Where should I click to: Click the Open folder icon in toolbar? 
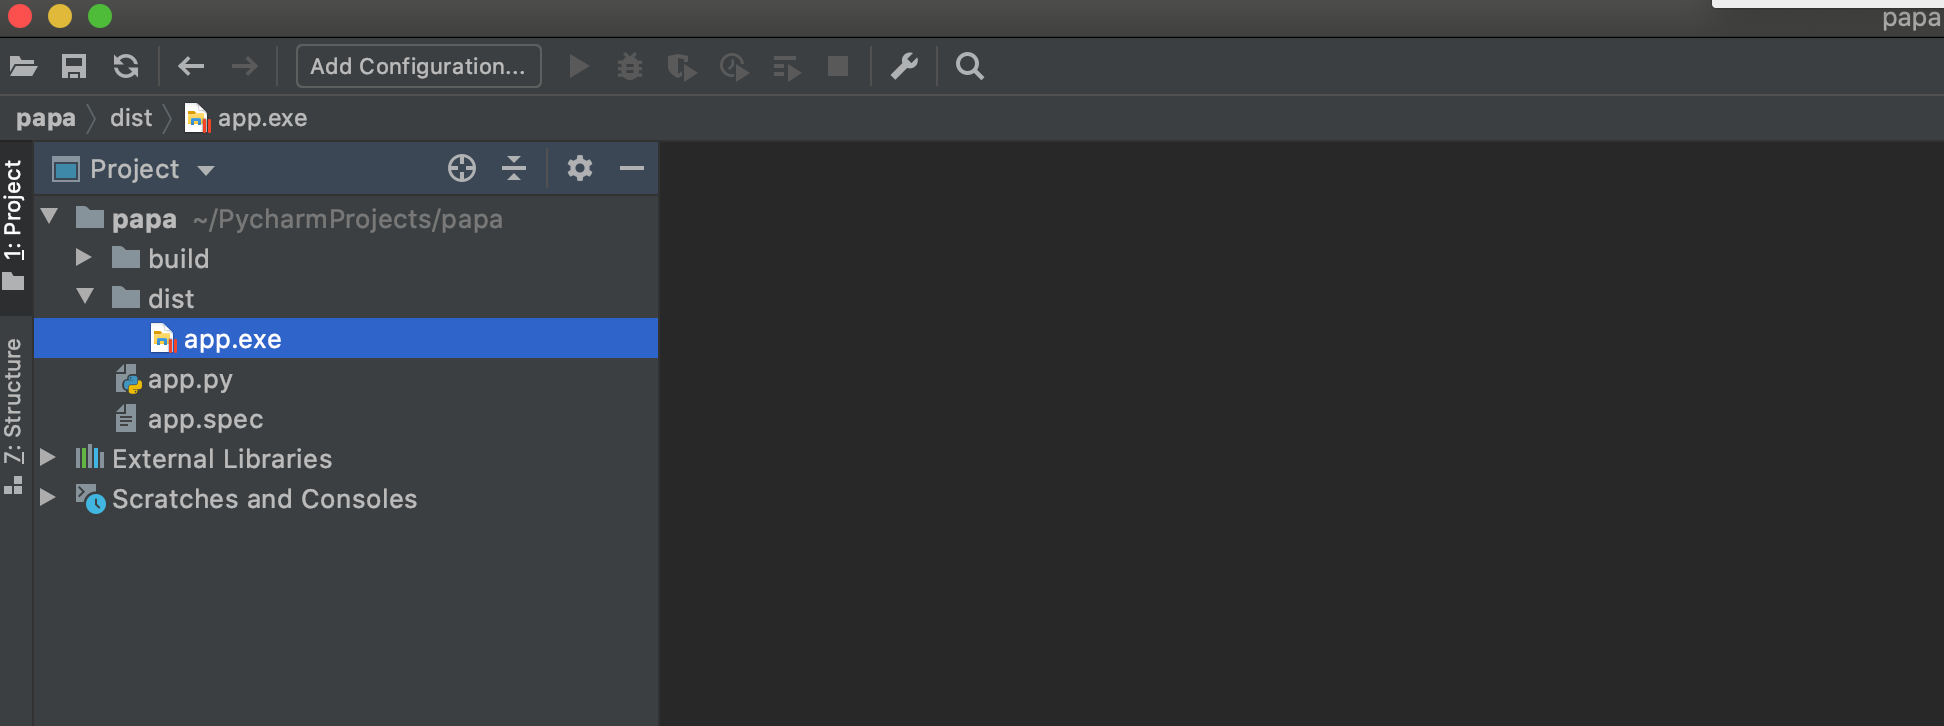tap(23, 67)
